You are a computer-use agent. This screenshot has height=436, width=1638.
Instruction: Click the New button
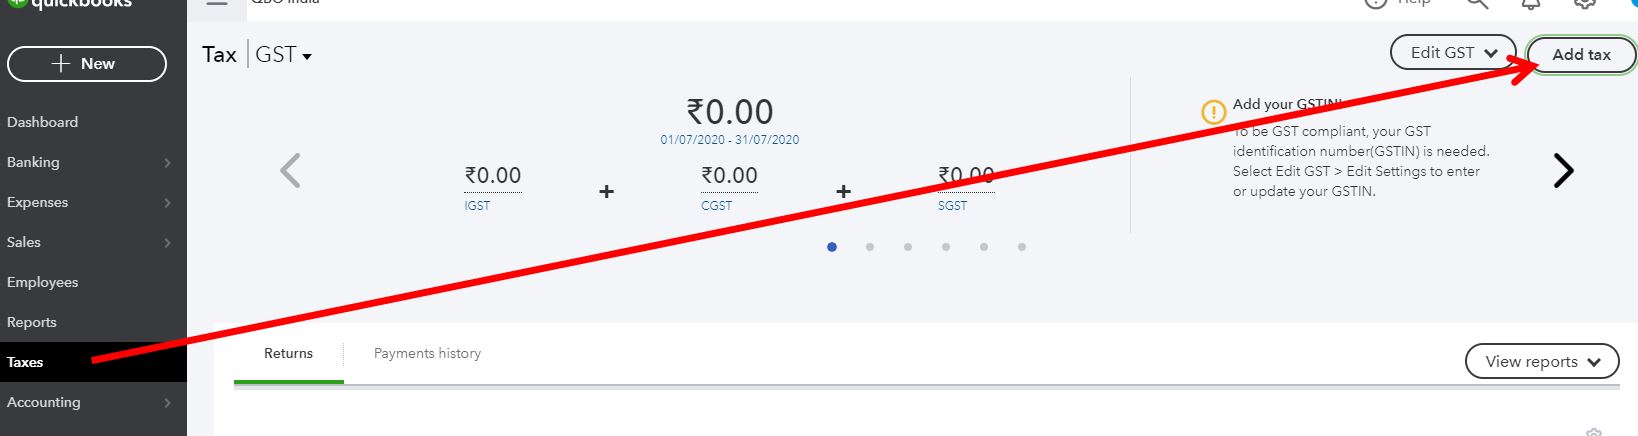pyautogui.click(x=87, y=64)
